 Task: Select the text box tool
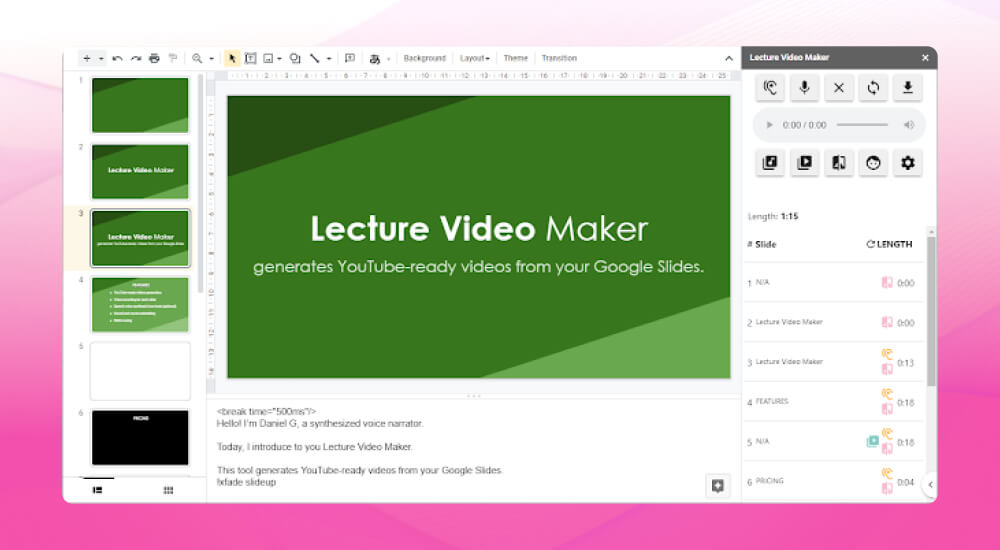(x=251, y=58)
